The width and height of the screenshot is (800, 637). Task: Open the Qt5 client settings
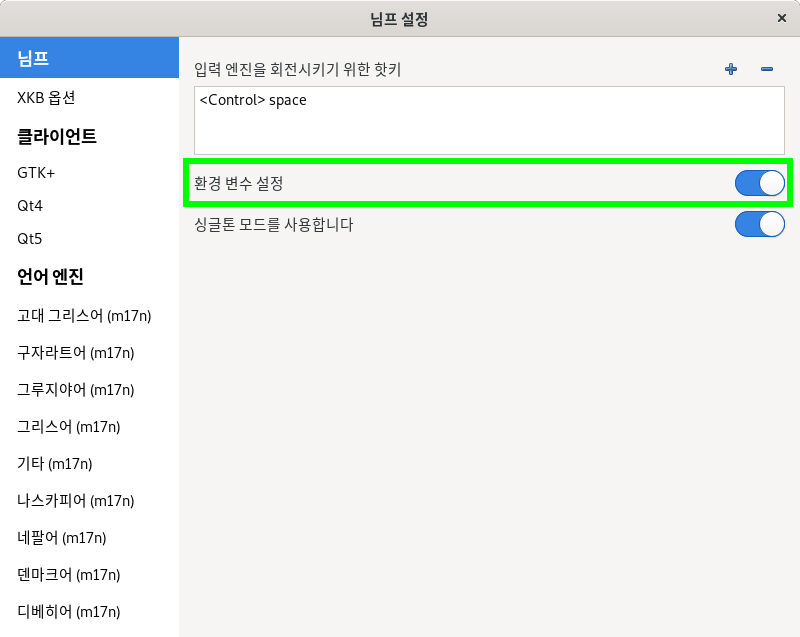(x=89, y=239)
